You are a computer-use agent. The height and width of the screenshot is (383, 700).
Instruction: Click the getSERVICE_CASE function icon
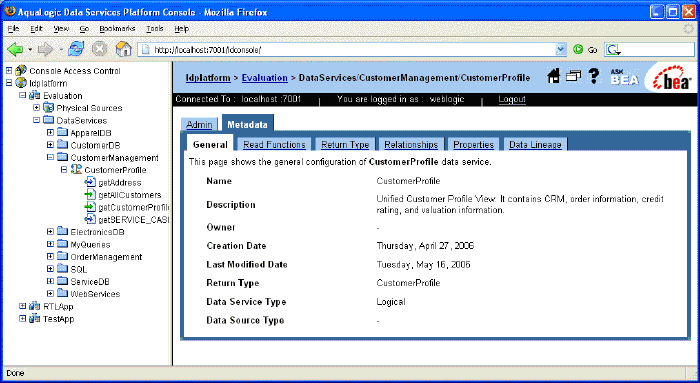tap(90, 219)
